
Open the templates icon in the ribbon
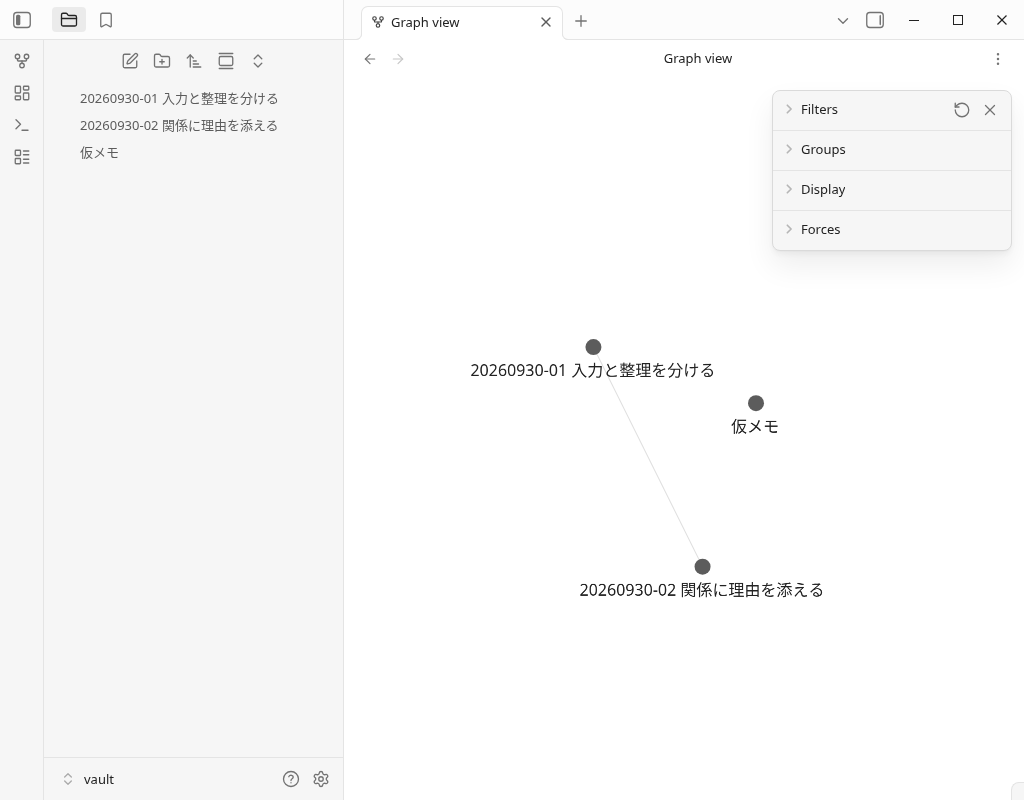22,157
